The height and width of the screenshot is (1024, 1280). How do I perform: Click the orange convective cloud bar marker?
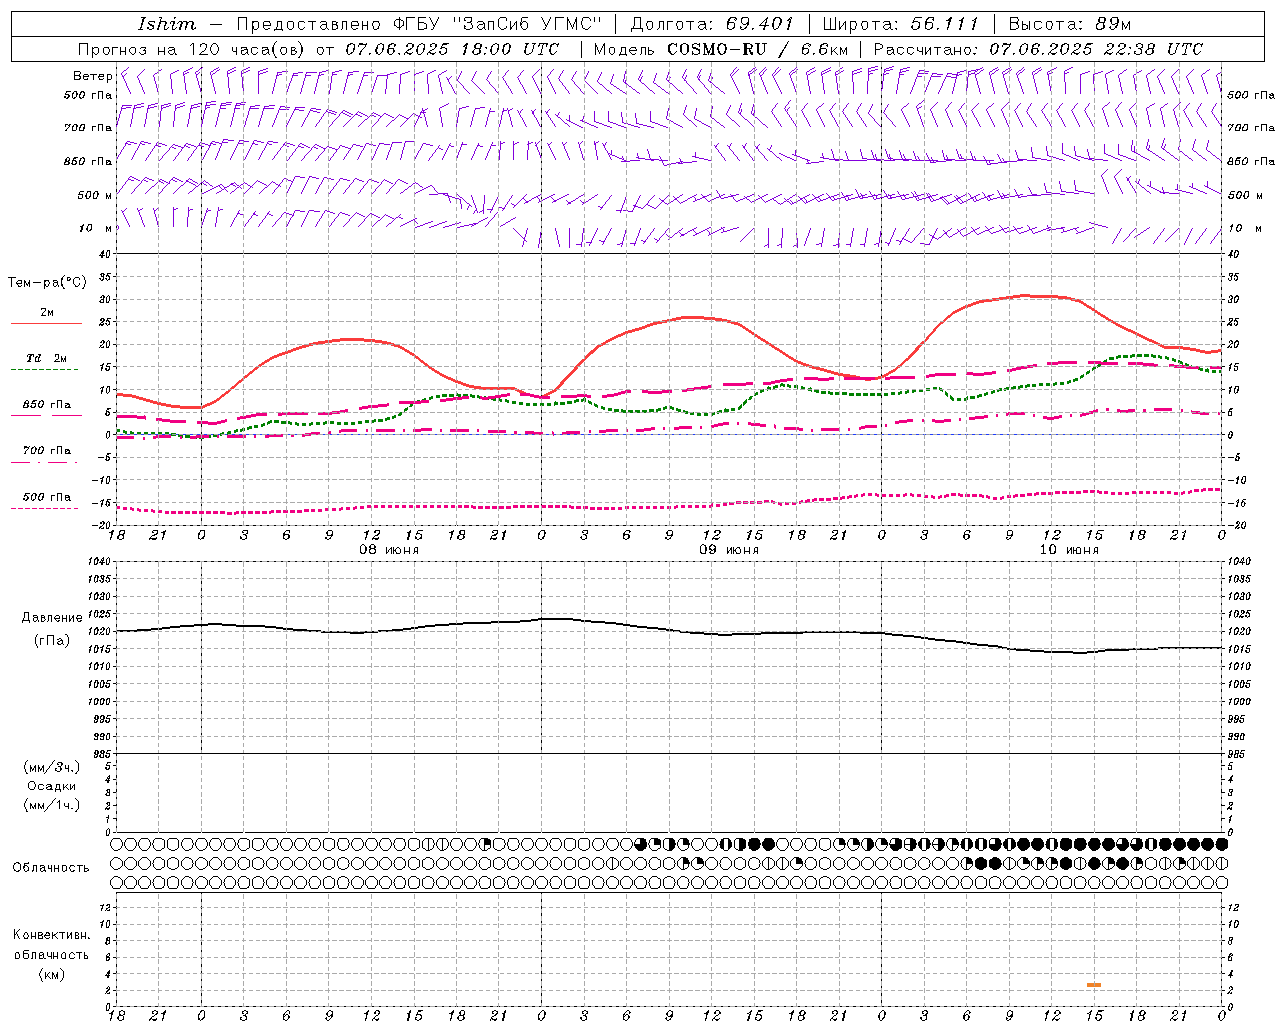[1094, 985]
